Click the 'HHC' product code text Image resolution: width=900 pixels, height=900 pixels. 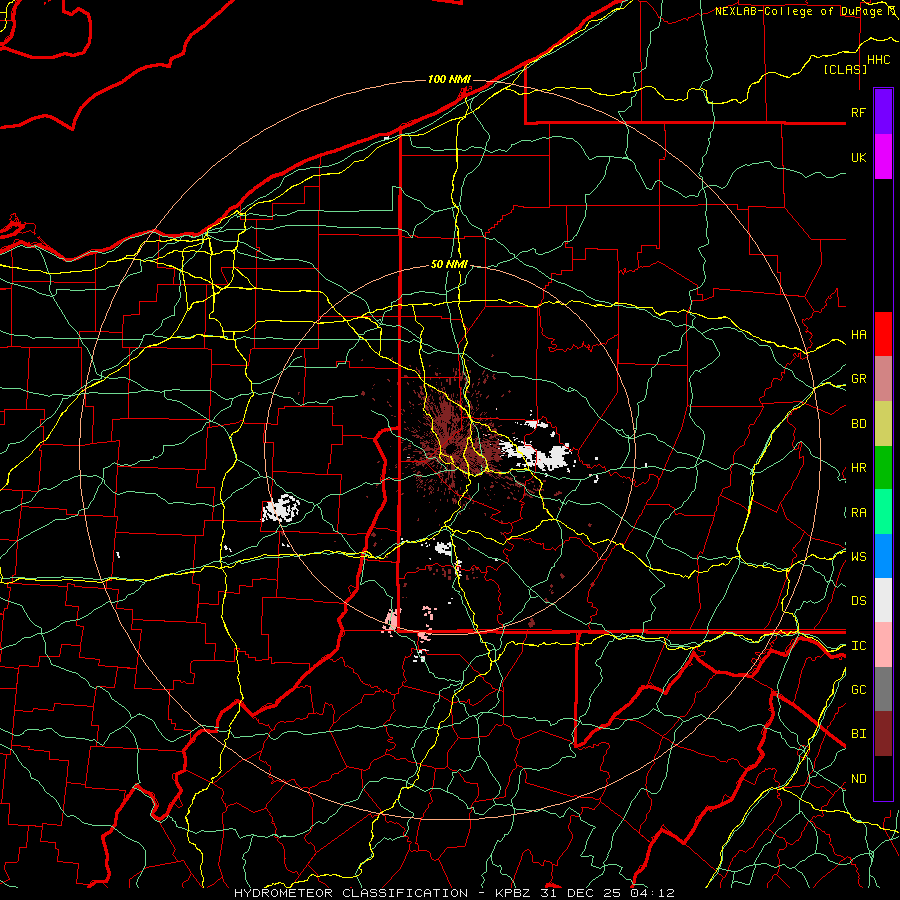click(878, 60)
